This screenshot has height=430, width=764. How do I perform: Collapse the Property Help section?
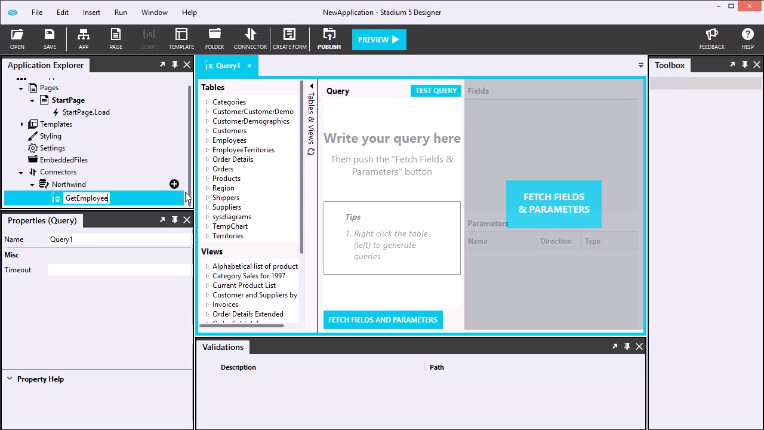(9, 378)
